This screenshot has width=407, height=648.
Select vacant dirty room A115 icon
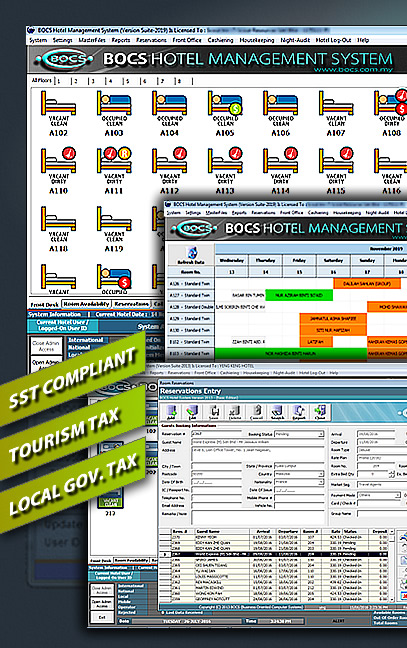[336, 160]
